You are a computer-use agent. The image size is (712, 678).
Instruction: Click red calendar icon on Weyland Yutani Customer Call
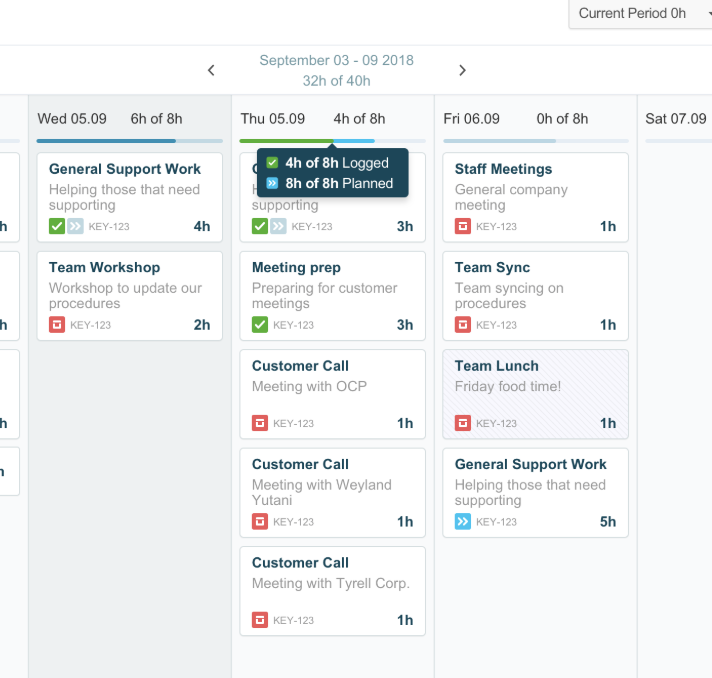tap(260, 521)
